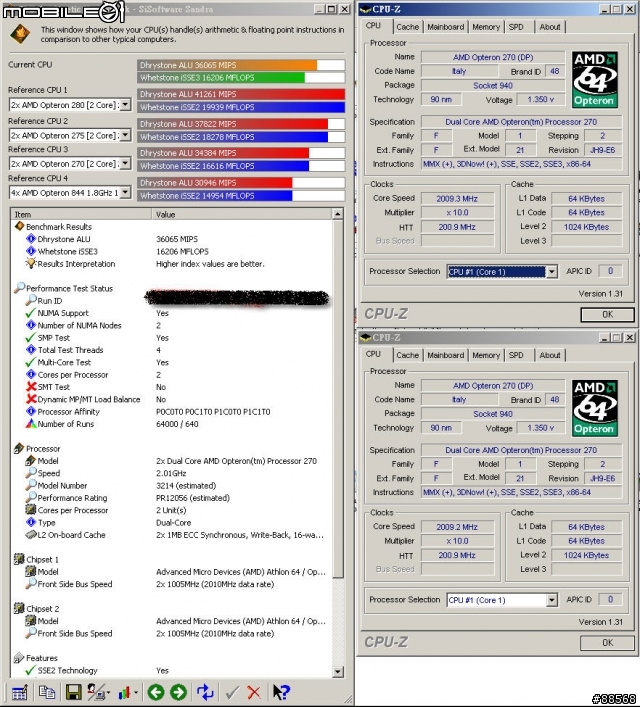This screenshot has width=640, height=707.
Task: Select the NUMA Support green check icon
Action: tap(31, 312)
